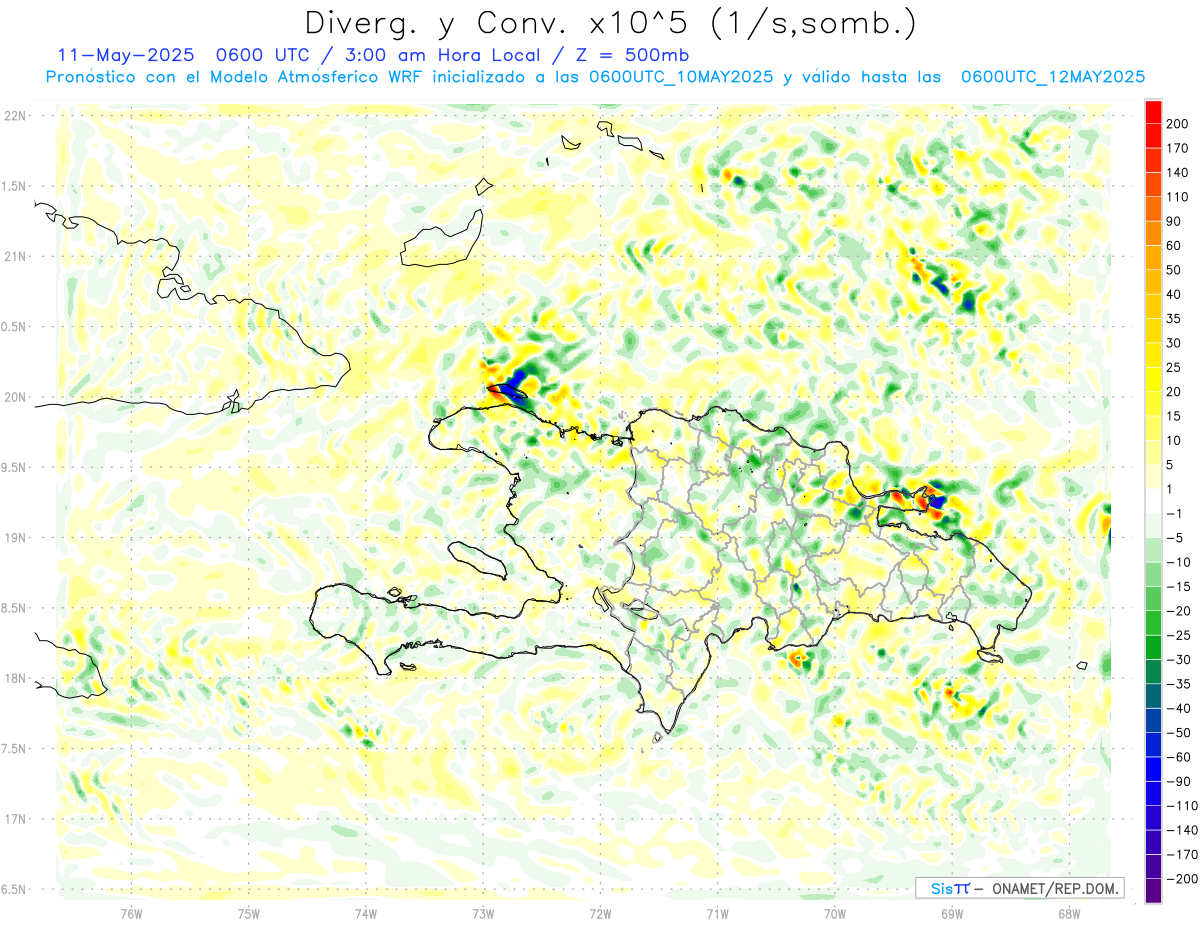Pick the red swatch above the 200 mark
Screen dimensions: 1200x927
1153,111
